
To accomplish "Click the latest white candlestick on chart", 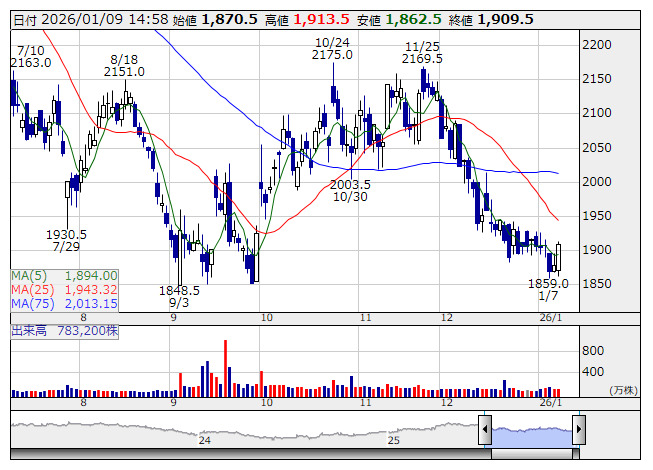I will click(558, 257).
